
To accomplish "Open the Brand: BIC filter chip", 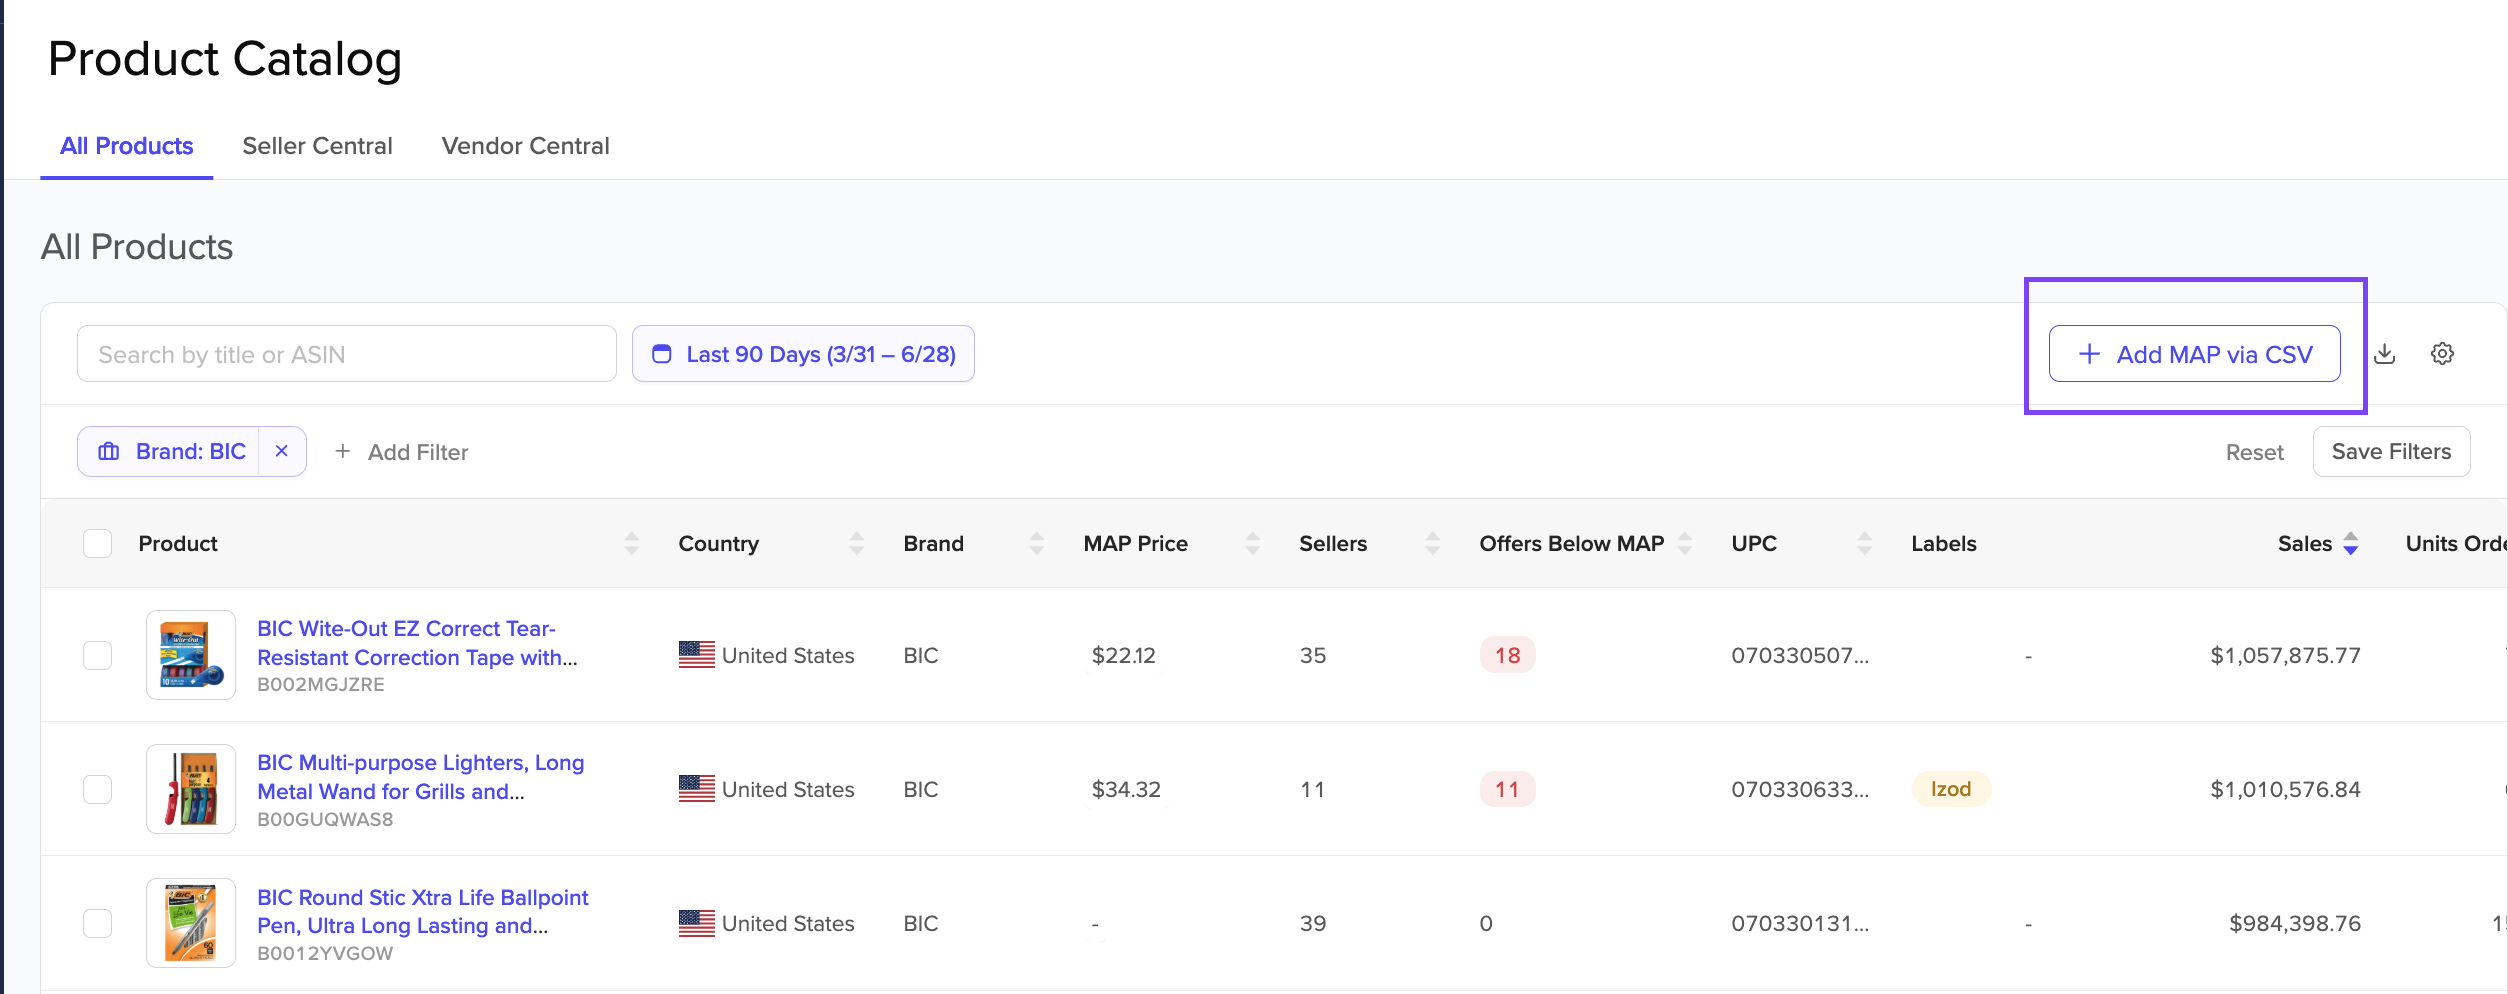I will coord(171,452).
